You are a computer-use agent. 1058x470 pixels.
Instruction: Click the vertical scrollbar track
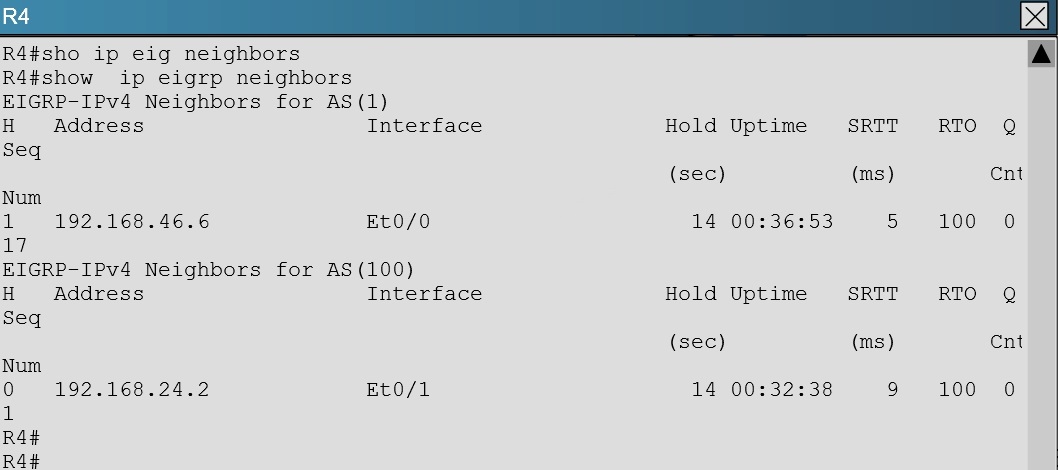[1041, 270]
